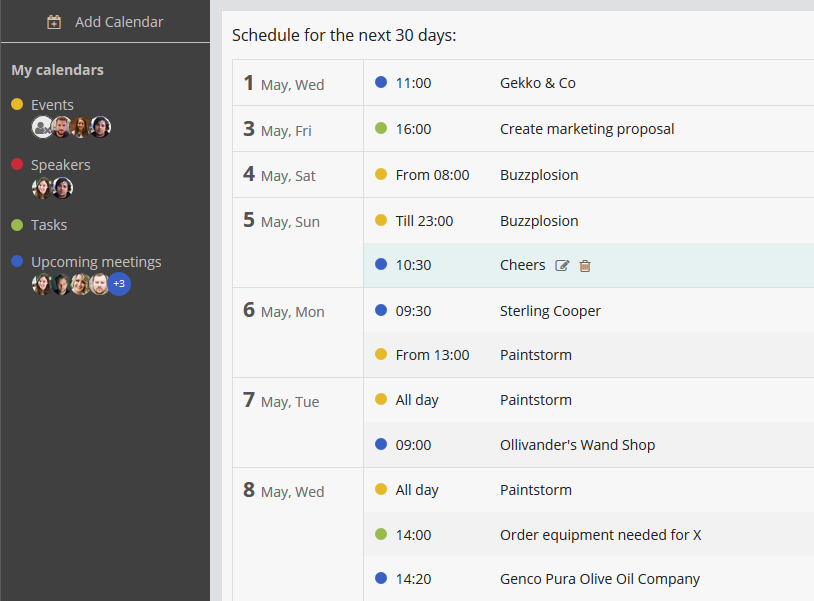Toggle the green dot next to Tasks
The width and height of the screenshot is (814, 601).
pos(17,225)
